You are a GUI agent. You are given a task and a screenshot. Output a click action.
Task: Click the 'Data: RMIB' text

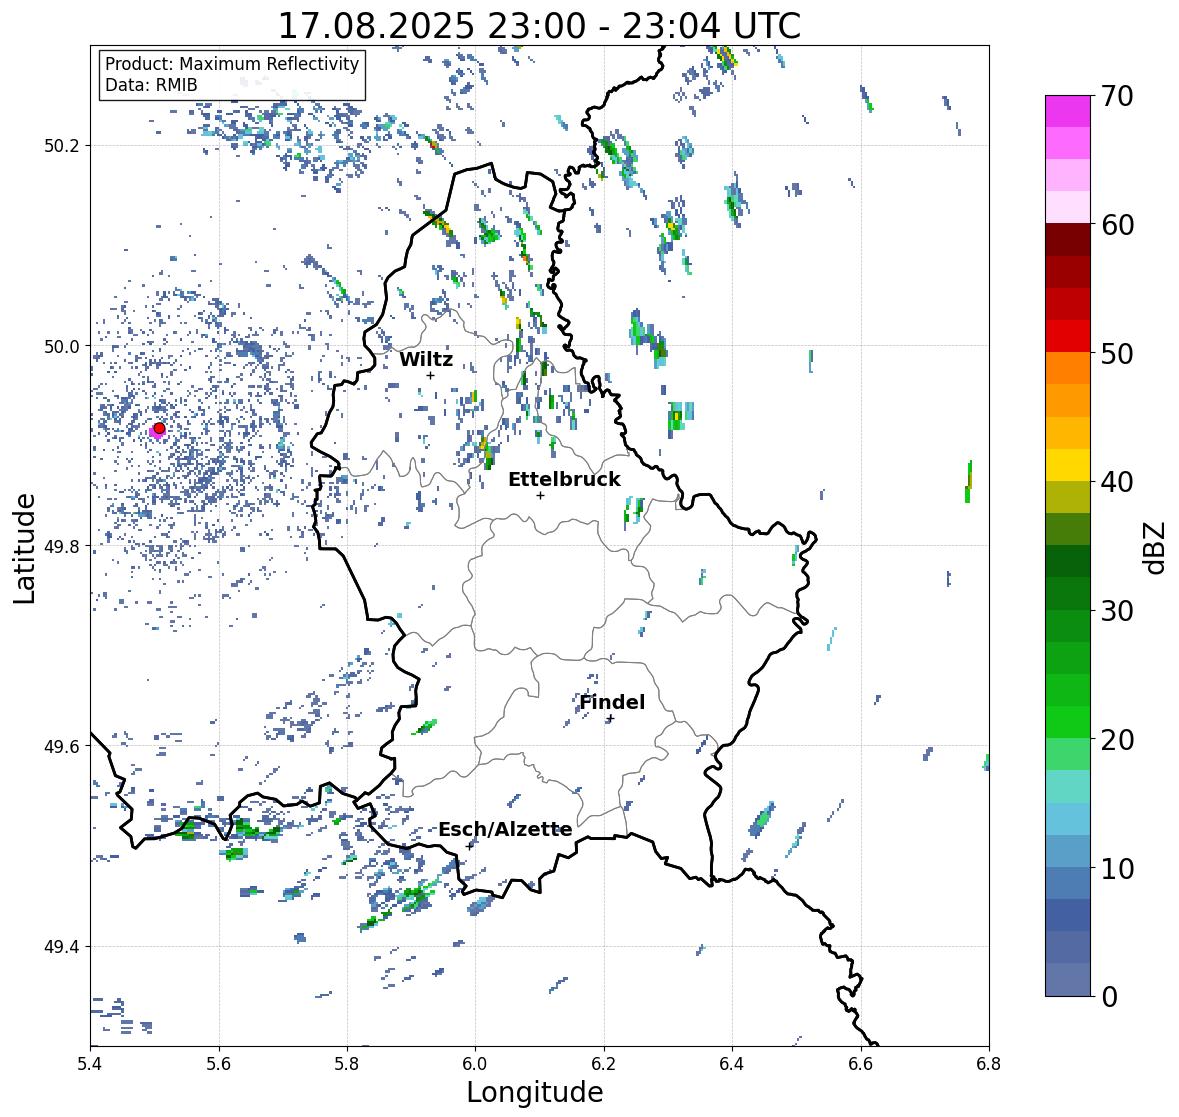[151, 85]
